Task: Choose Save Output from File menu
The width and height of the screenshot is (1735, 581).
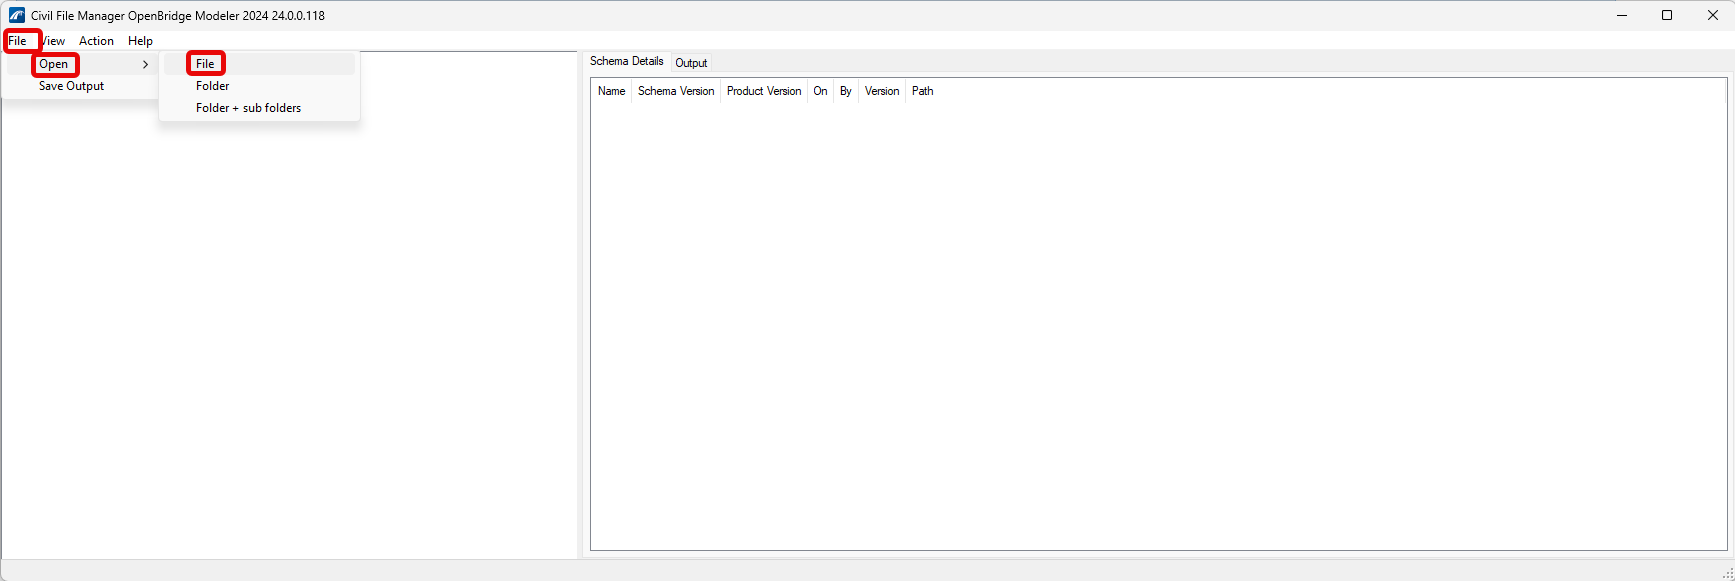Action: [81, 86]
